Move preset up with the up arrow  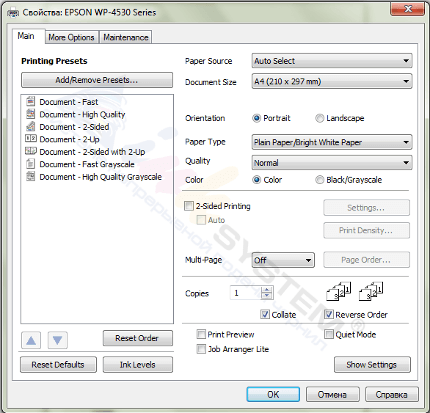(31, 340)
